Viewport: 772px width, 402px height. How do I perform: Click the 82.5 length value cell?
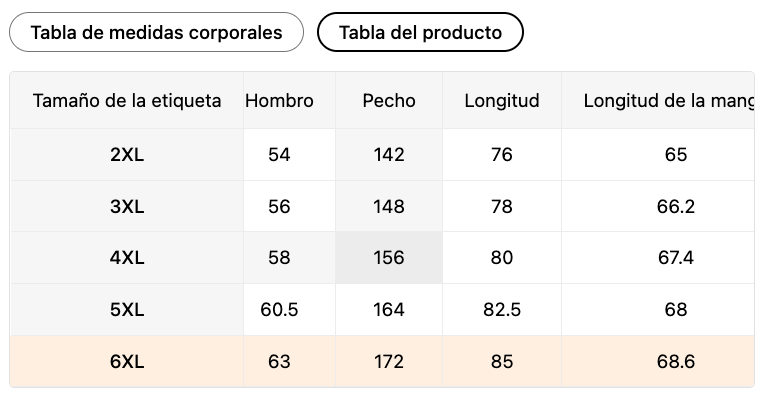pos(502,310)
